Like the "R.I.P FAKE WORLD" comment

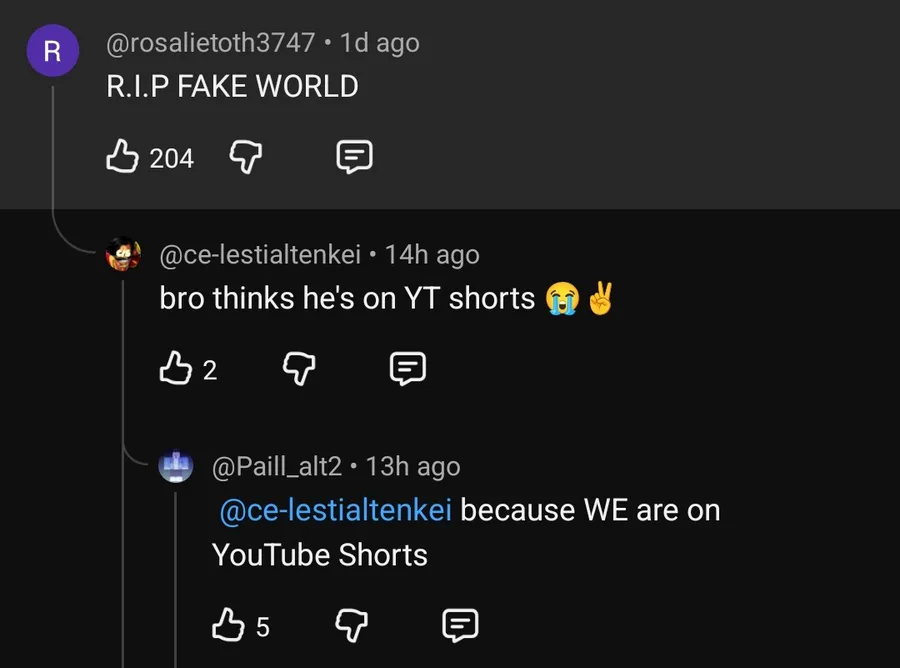(x=122, y=156)
